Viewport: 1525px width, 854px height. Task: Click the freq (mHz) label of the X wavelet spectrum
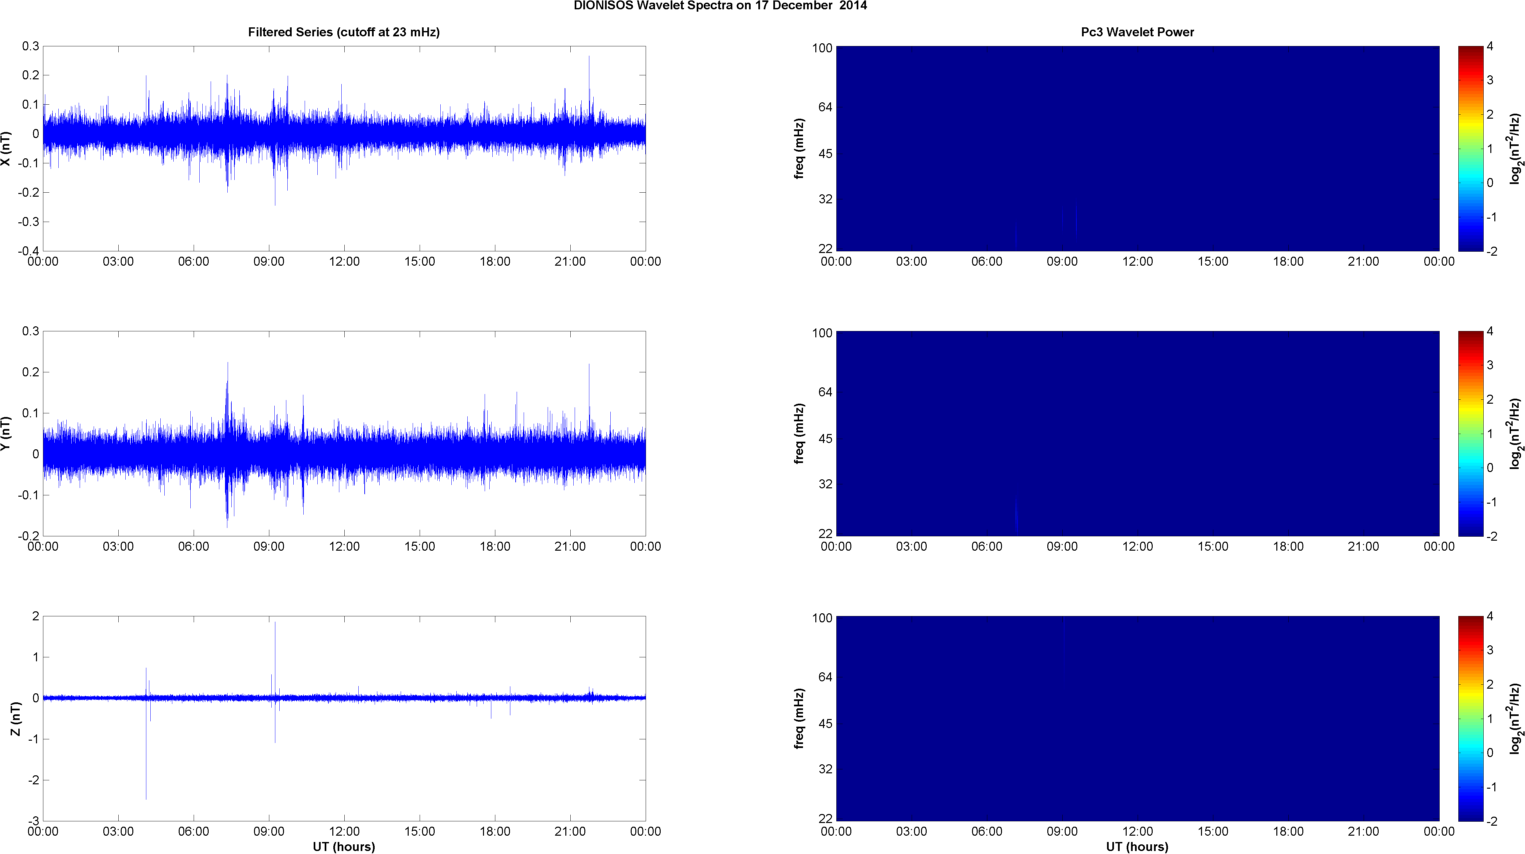799,148
